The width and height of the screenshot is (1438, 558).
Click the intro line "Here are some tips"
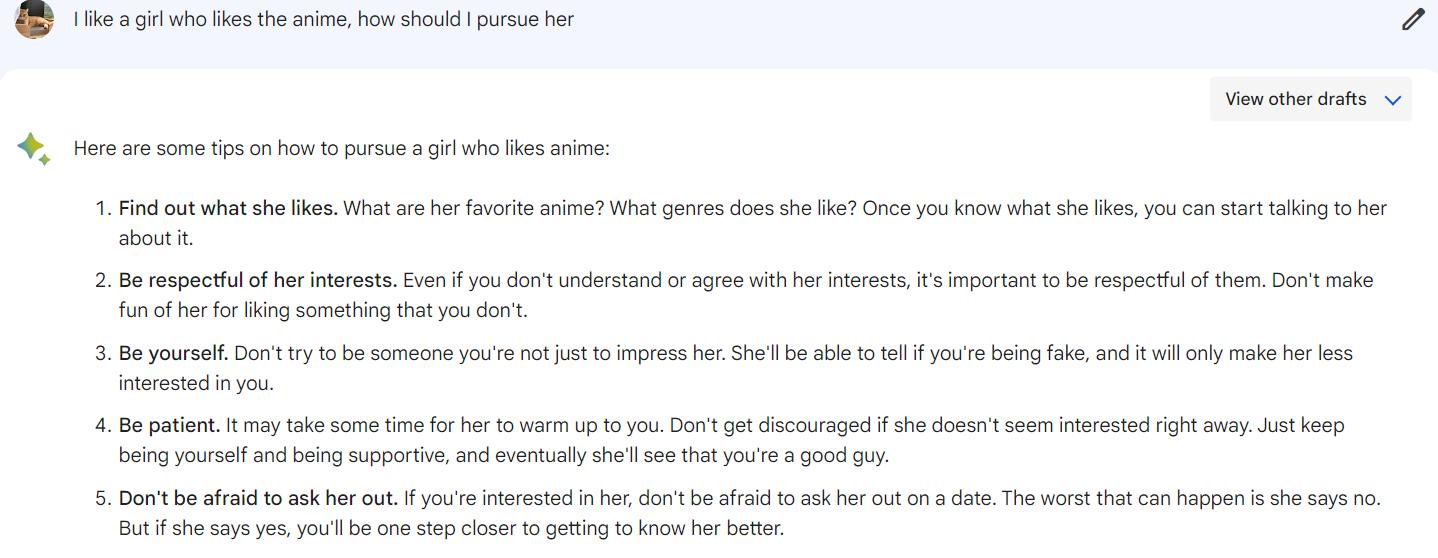coord(341,148)
